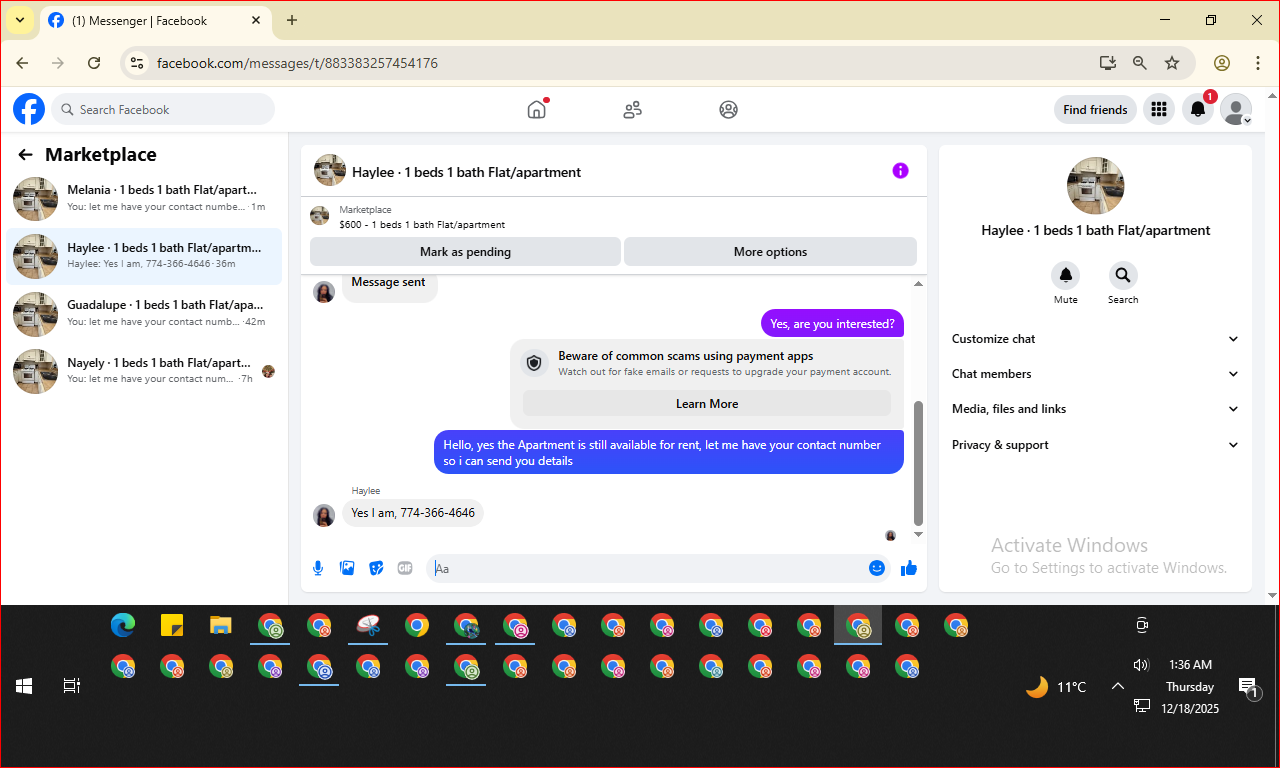Click Haylee's avatar next to her message
Screen dimensions: 1280x768
tap(324, 515)
